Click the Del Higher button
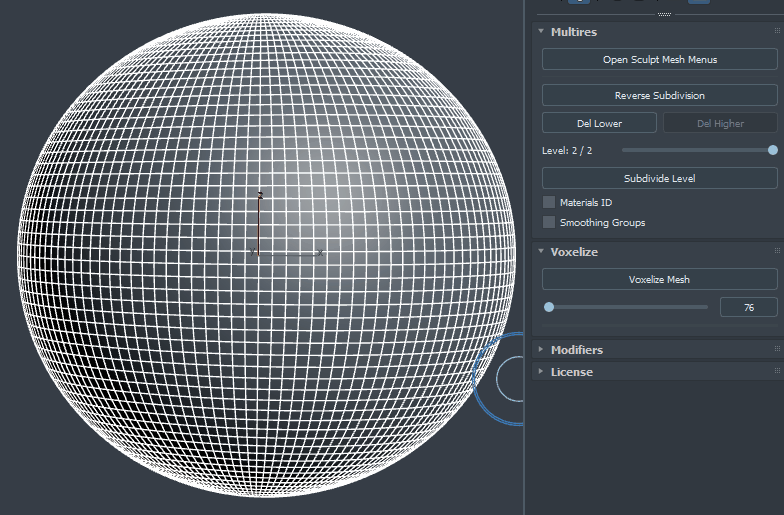 pyautogui.click(x=720, y=123)
